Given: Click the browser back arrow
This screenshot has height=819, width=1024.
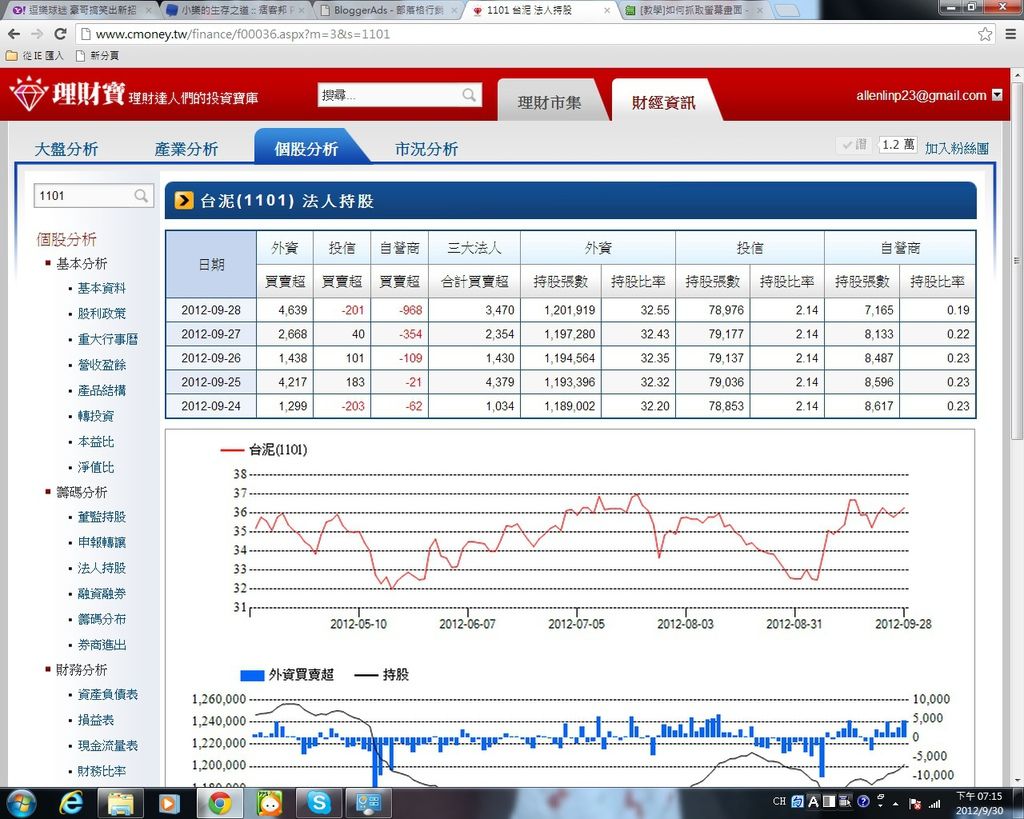Looking at the screenshot, I should click(x=14, y=34).
